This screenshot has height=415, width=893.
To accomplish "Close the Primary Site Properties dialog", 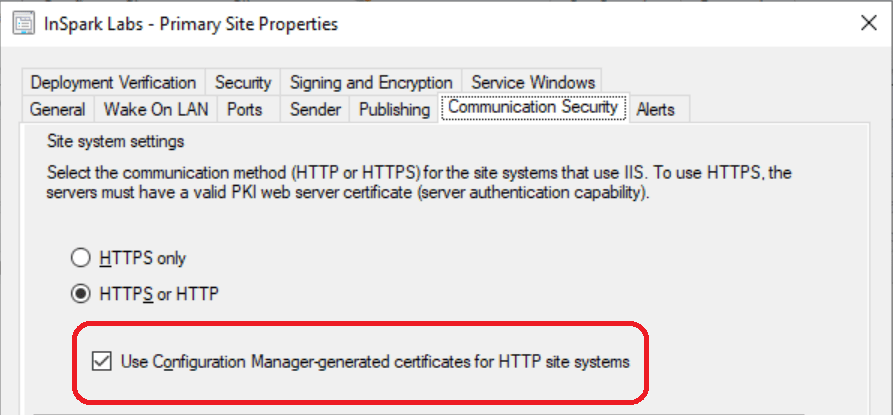I will (866, 24).
